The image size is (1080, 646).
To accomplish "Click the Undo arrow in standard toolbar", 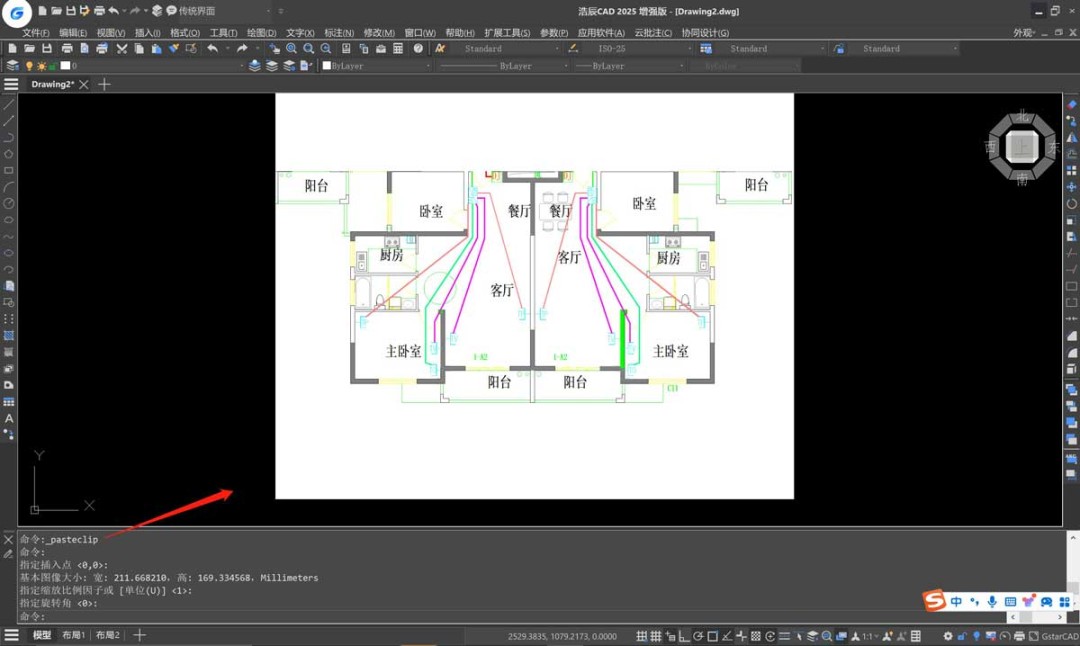I will coord(212,48).
